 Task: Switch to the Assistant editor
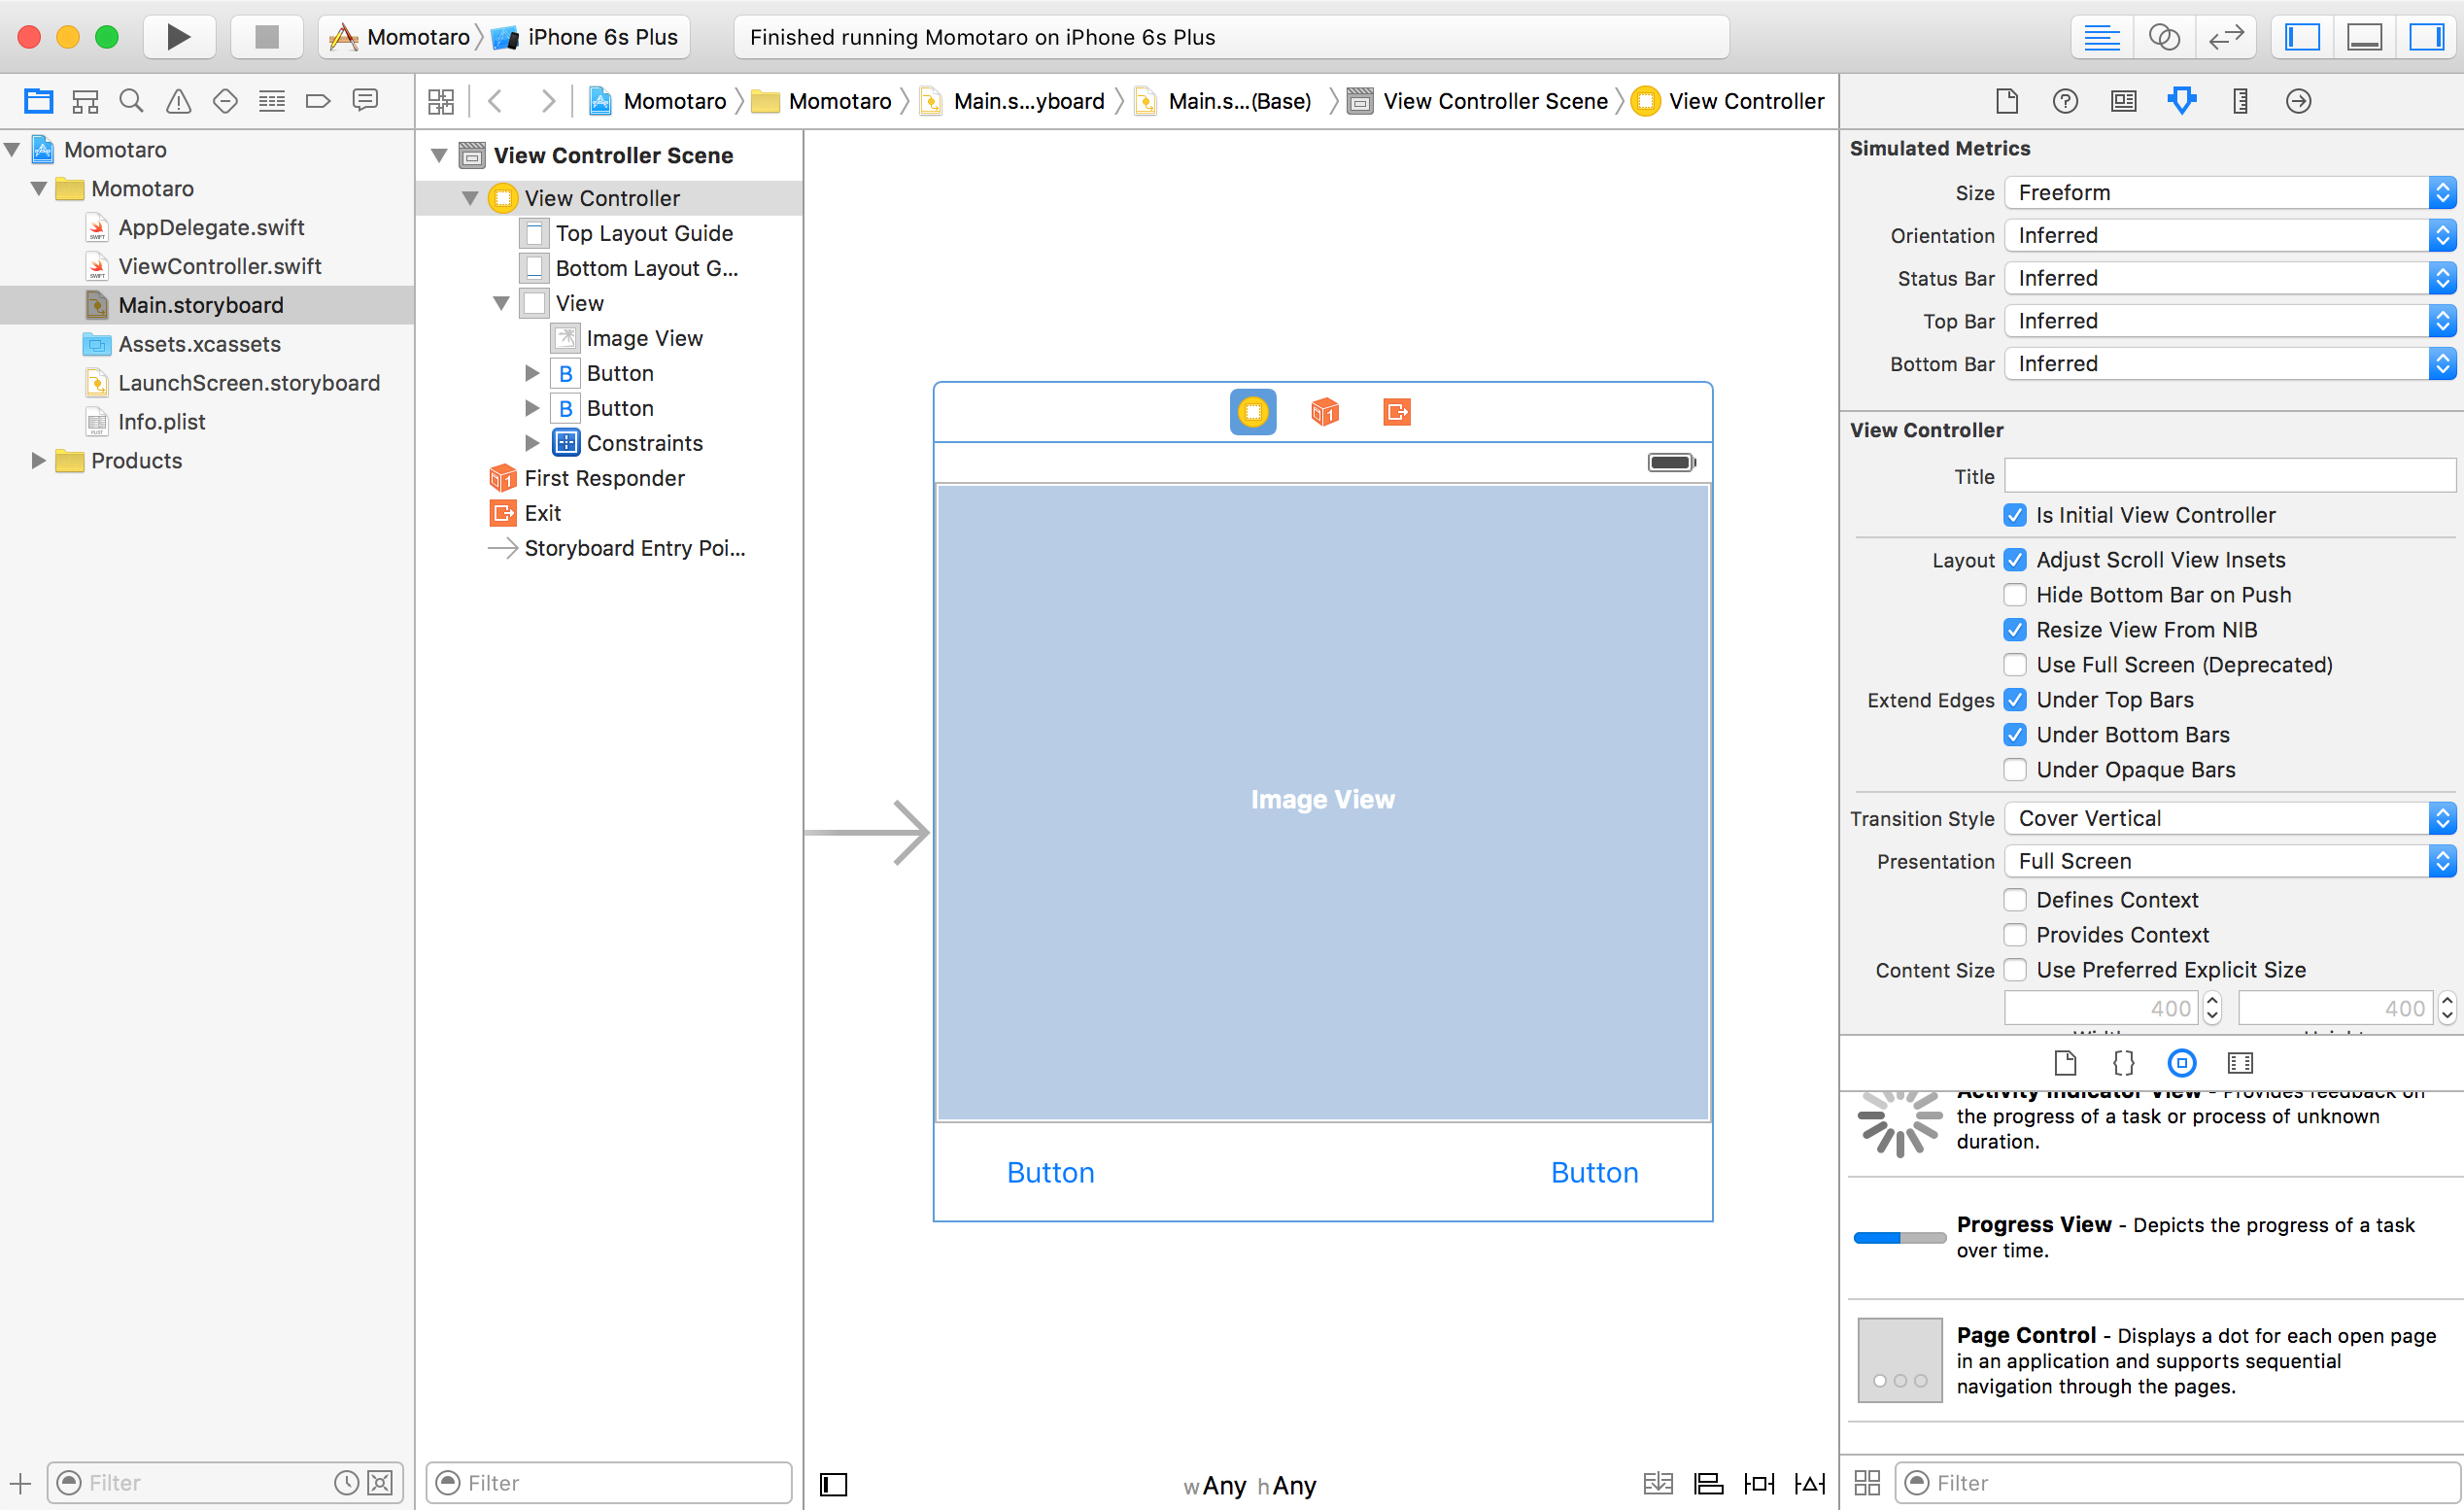click(2164, 37)
